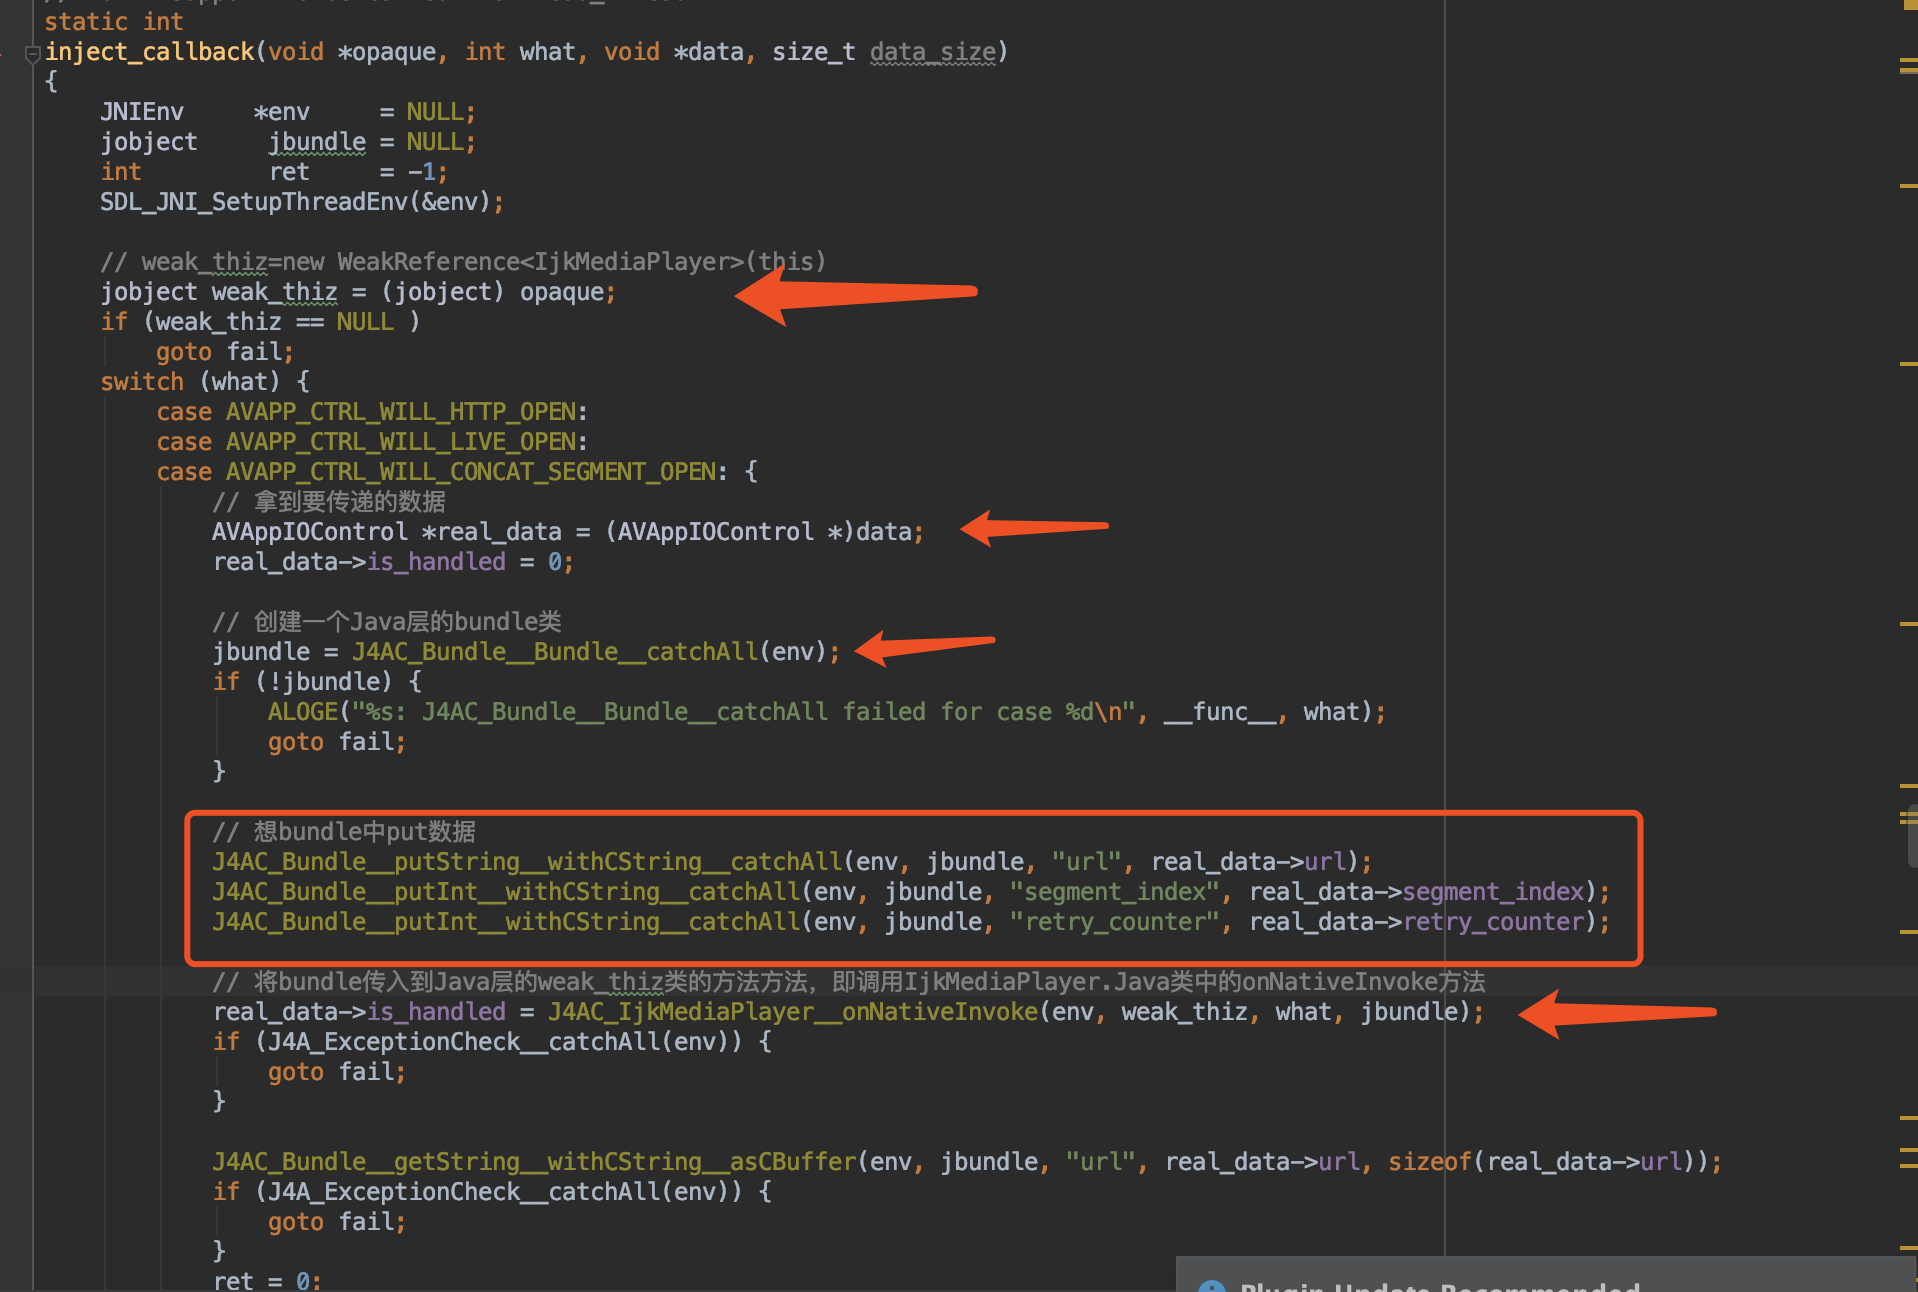This screenshot has width=1918, height=1292.
Task: Collapse the inject_callback function fold marker
Action: click(x=32, y=53)
